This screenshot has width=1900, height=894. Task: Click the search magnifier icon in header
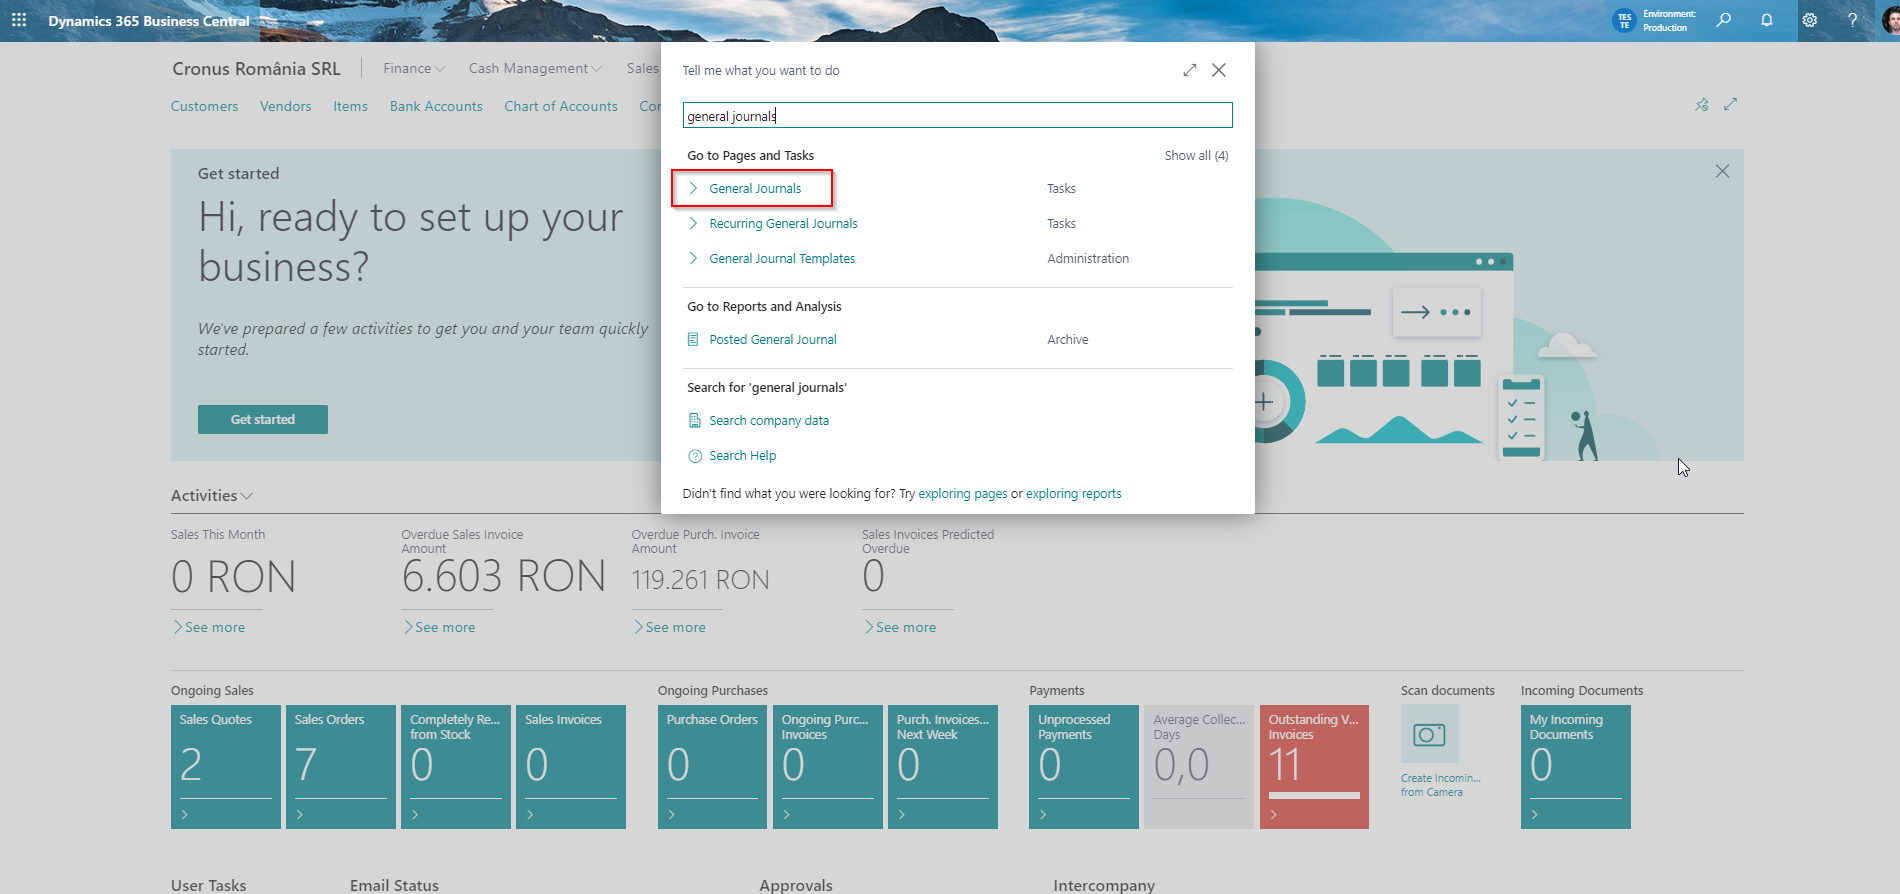tap(1724, 20)
